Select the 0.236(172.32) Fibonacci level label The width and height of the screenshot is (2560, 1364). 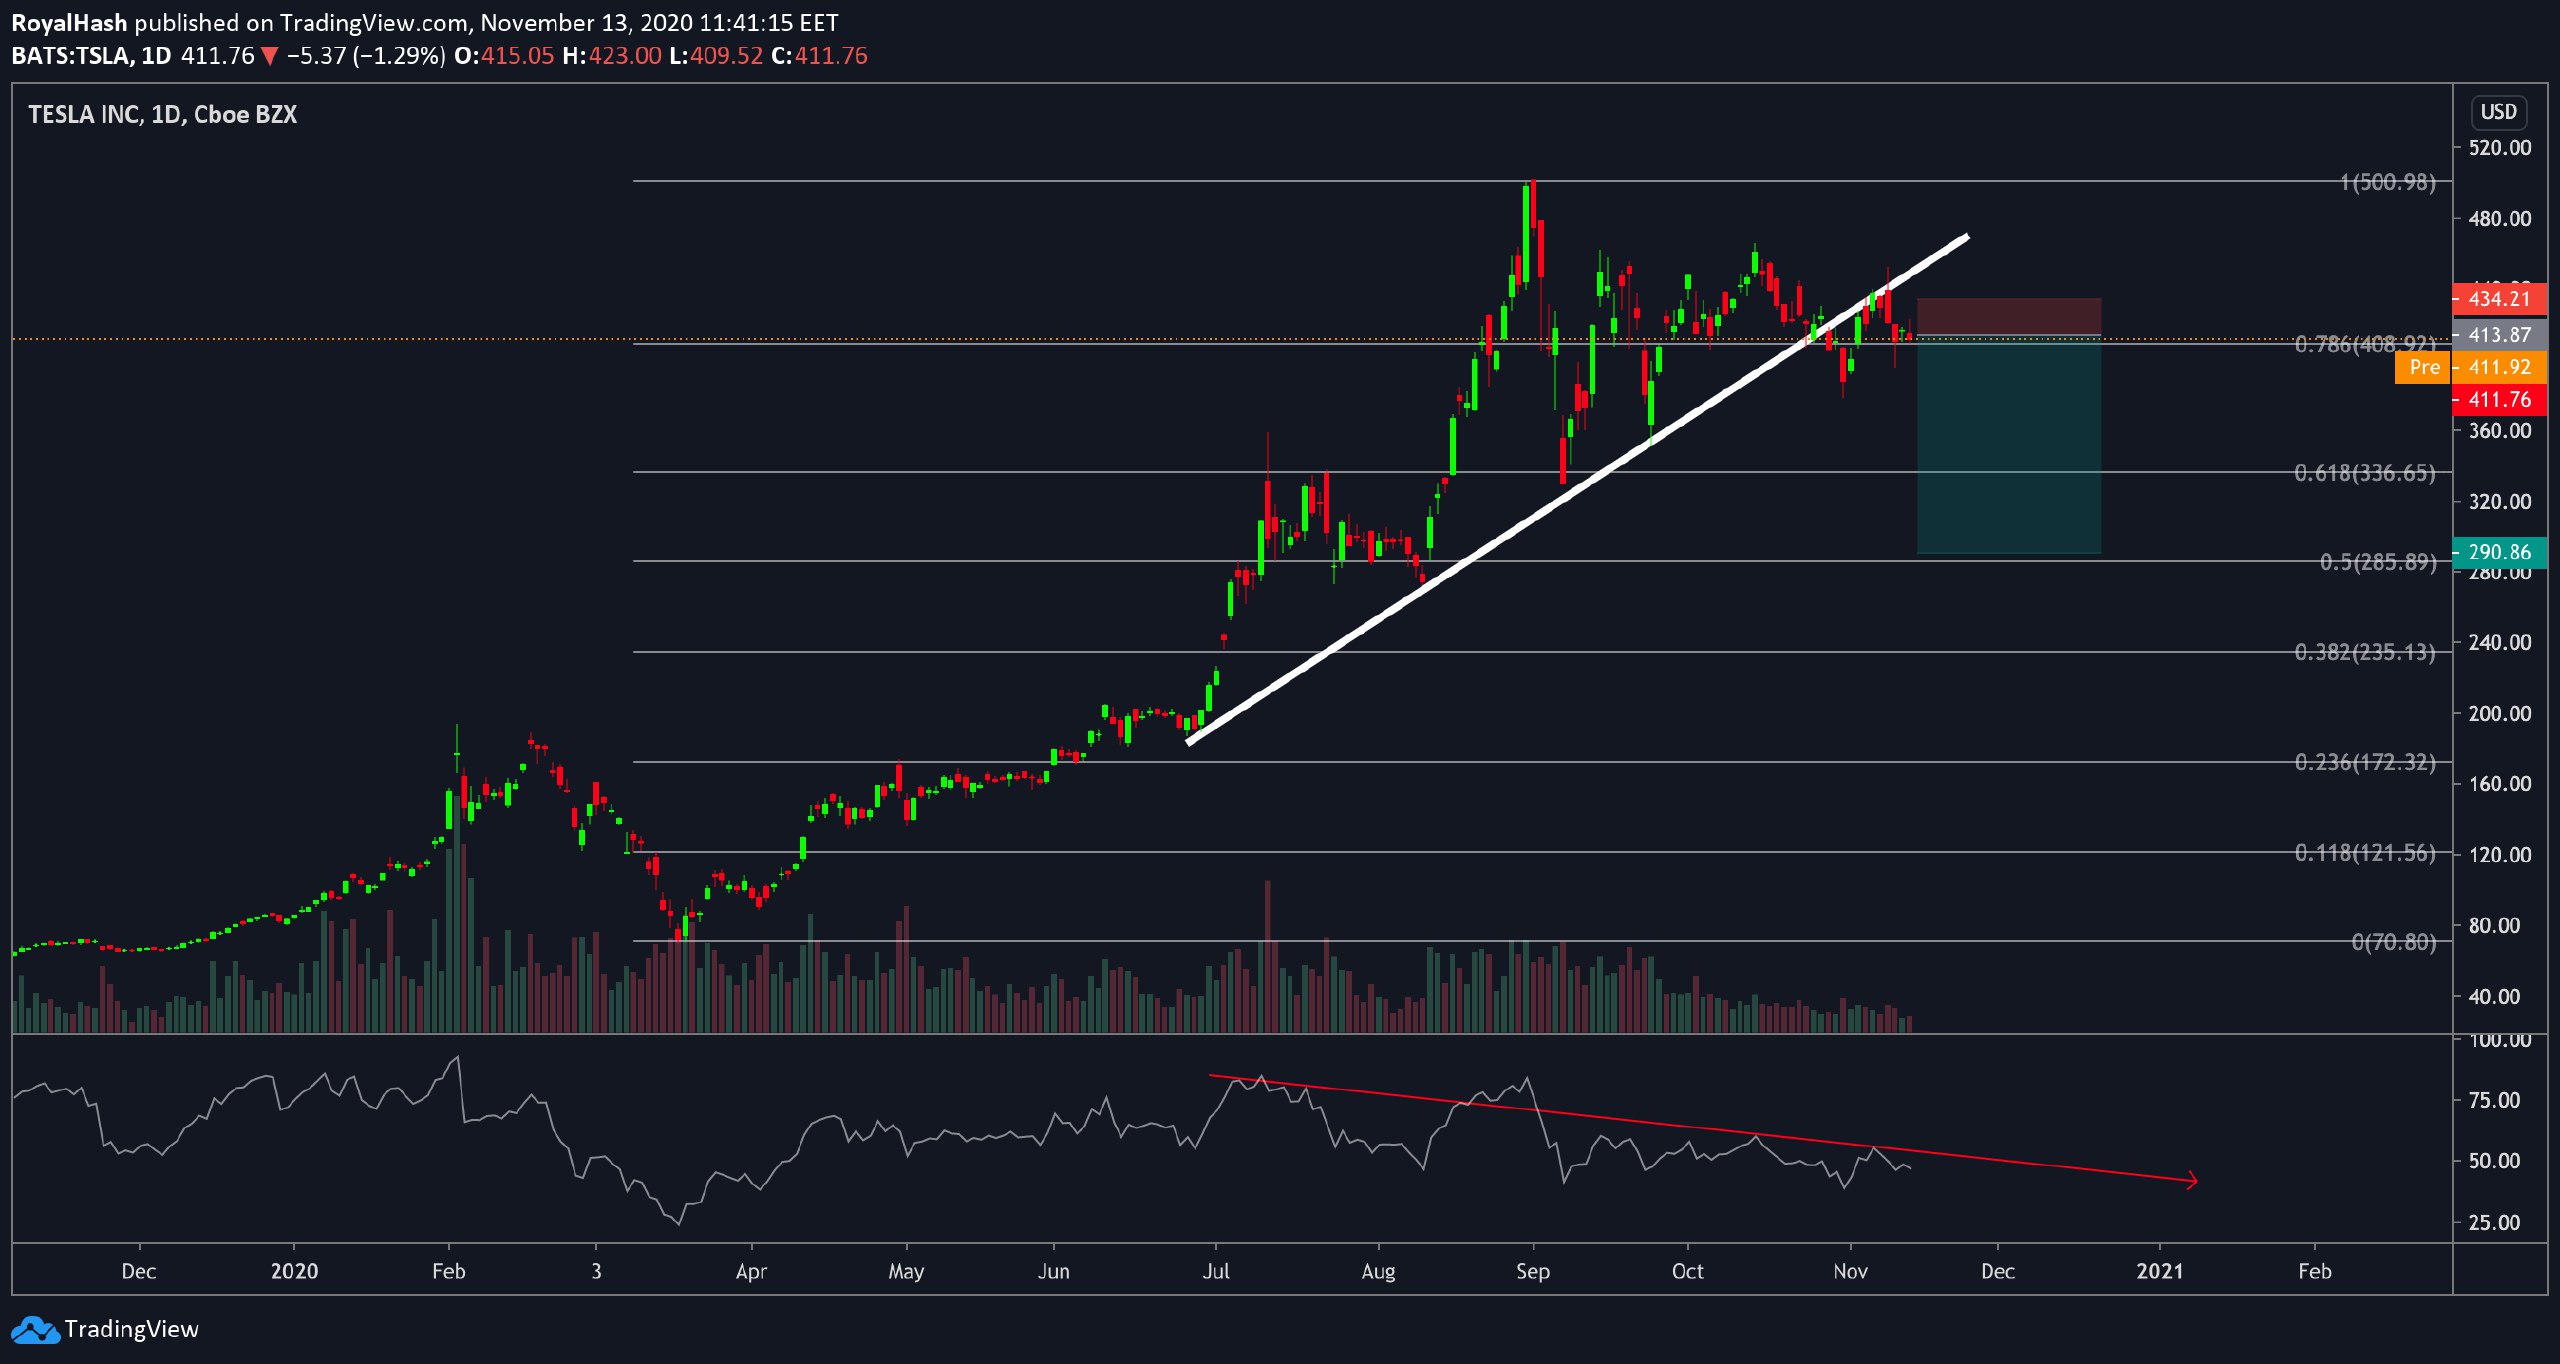click(x=2366, y=763)
